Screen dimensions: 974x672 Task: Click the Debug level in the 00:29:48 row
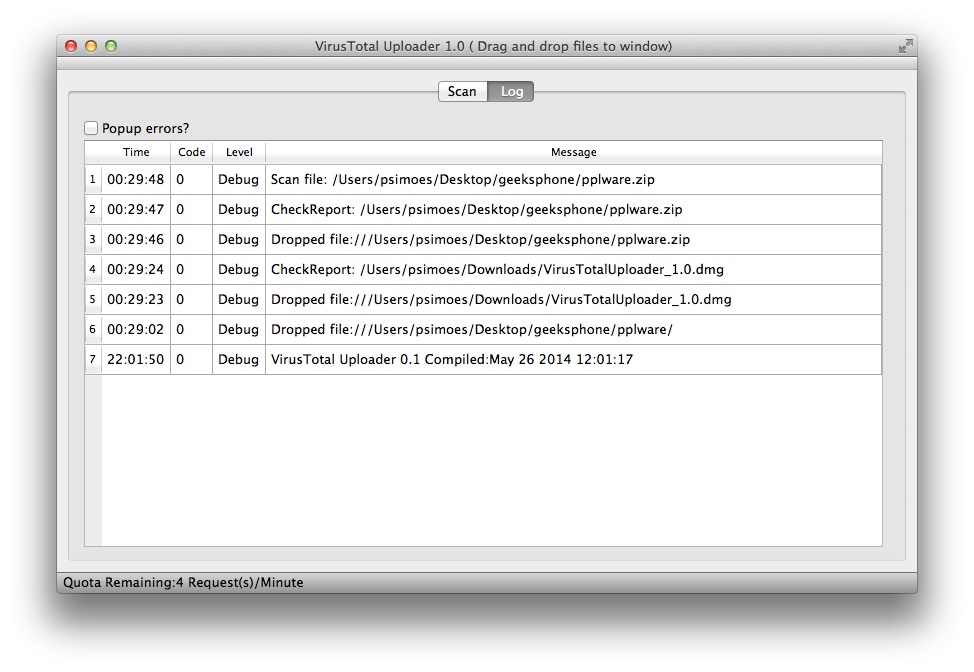tap(239, 179)
